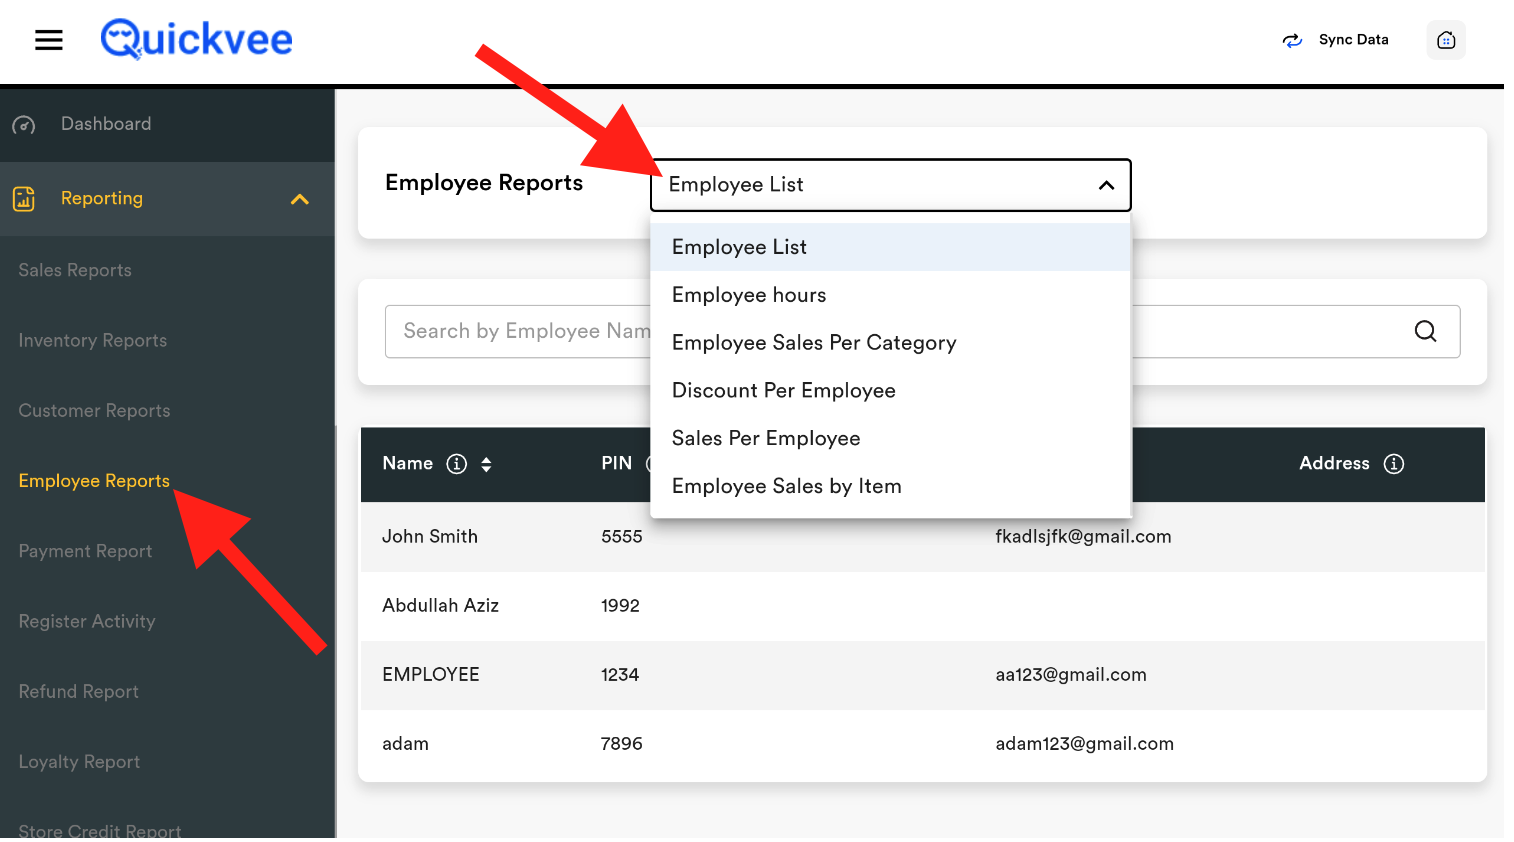Screen dimensions: 1514x842
Task: Click the Name column info icon
Action: [x=457, y=464]
